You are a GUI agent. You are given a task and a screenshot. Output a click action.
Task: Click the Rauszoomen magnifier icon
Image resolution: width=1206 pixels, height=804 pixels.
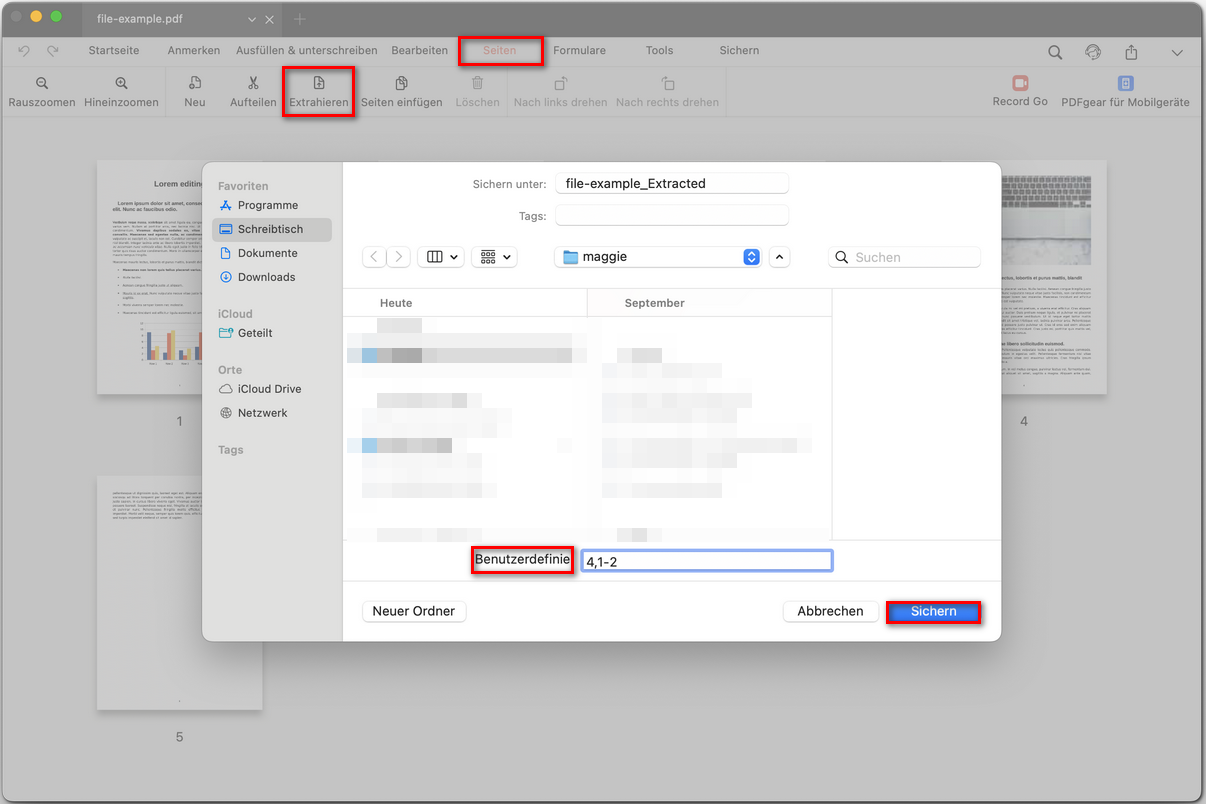pos(42,84)
